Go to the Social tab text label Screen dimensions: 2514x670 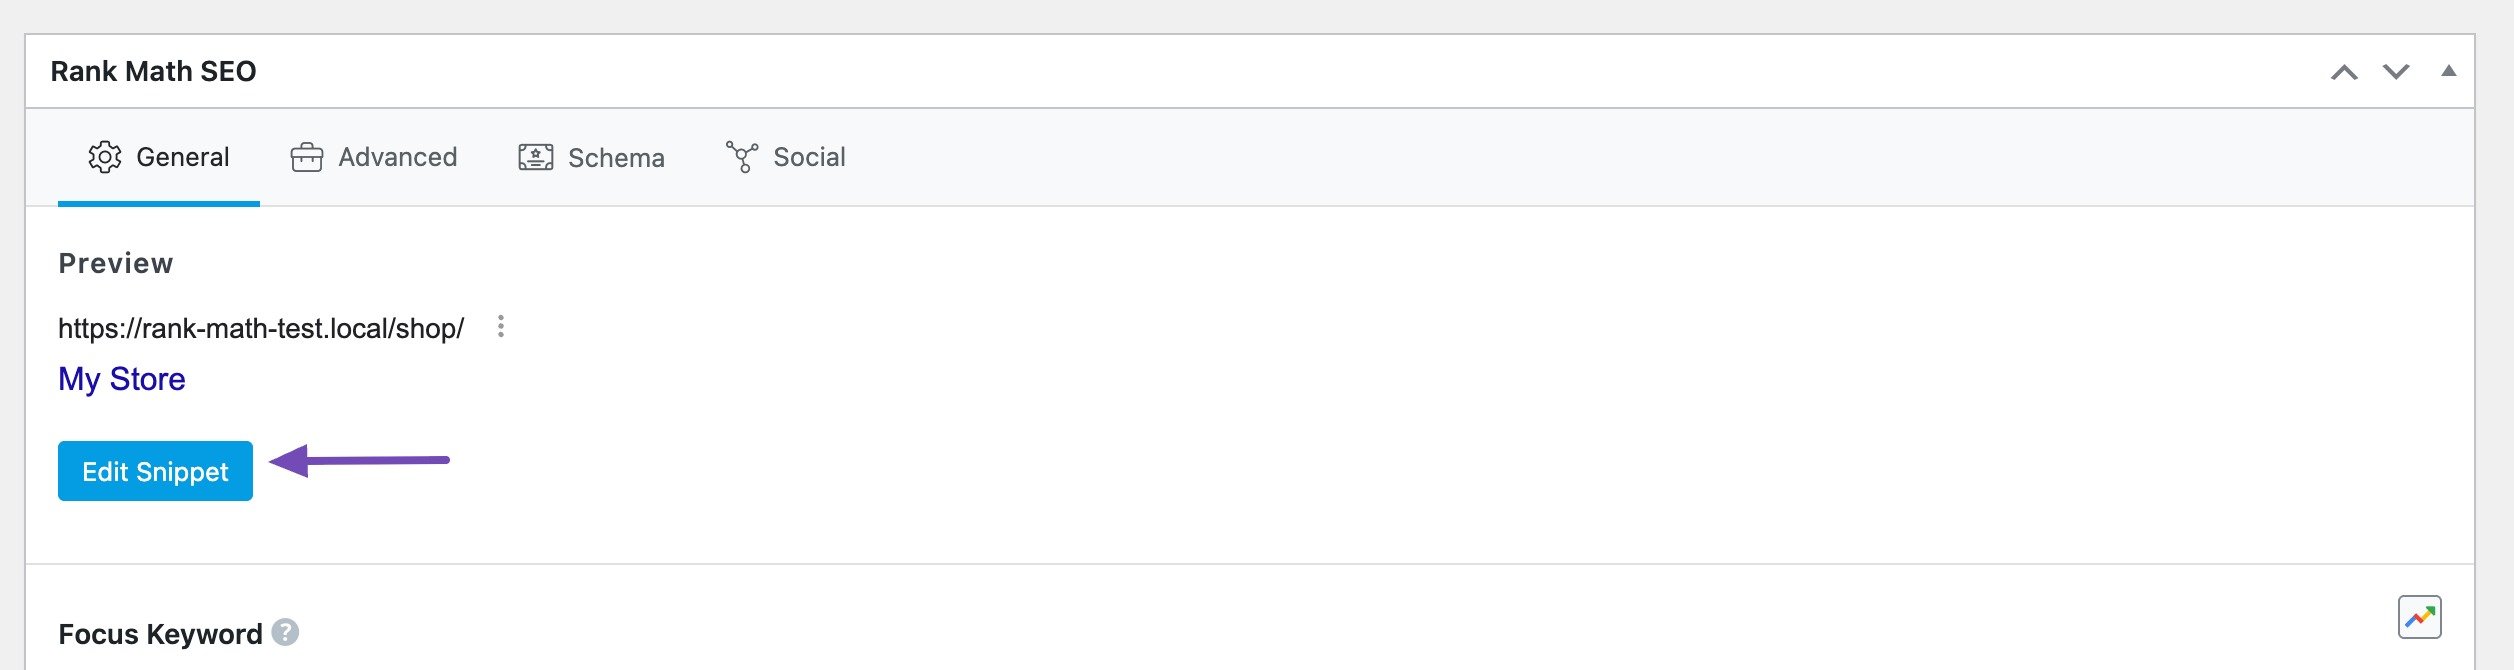pyautogui.click(x=809, y=157)
